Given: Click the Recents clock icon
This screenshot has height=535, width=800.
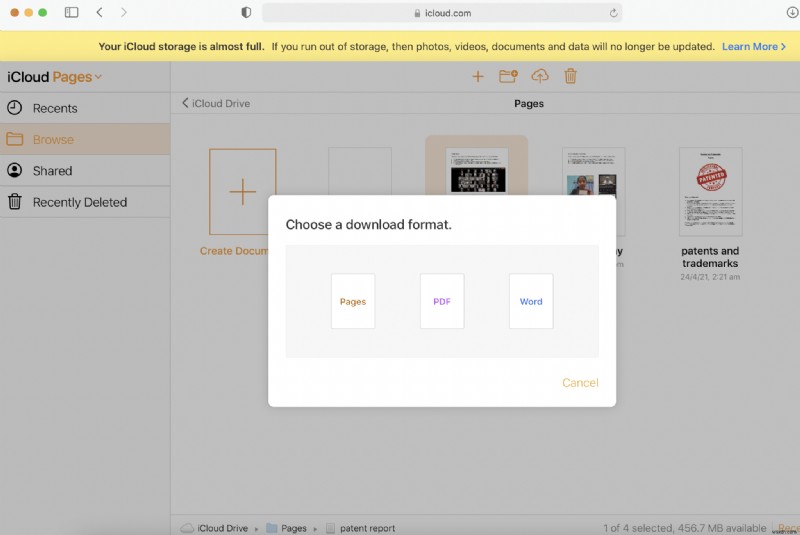Looking at the screenshot, I should (15, 108).
